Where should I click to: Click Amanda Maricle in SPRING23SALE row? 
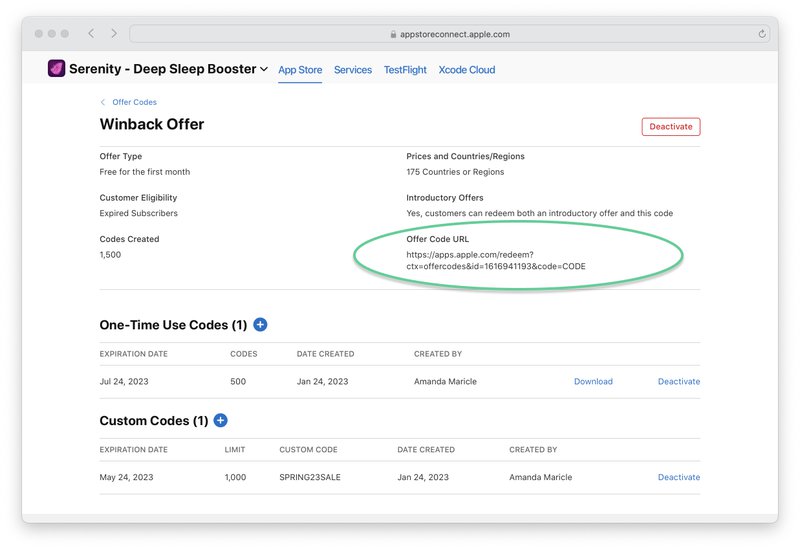(x=540, y=477)
